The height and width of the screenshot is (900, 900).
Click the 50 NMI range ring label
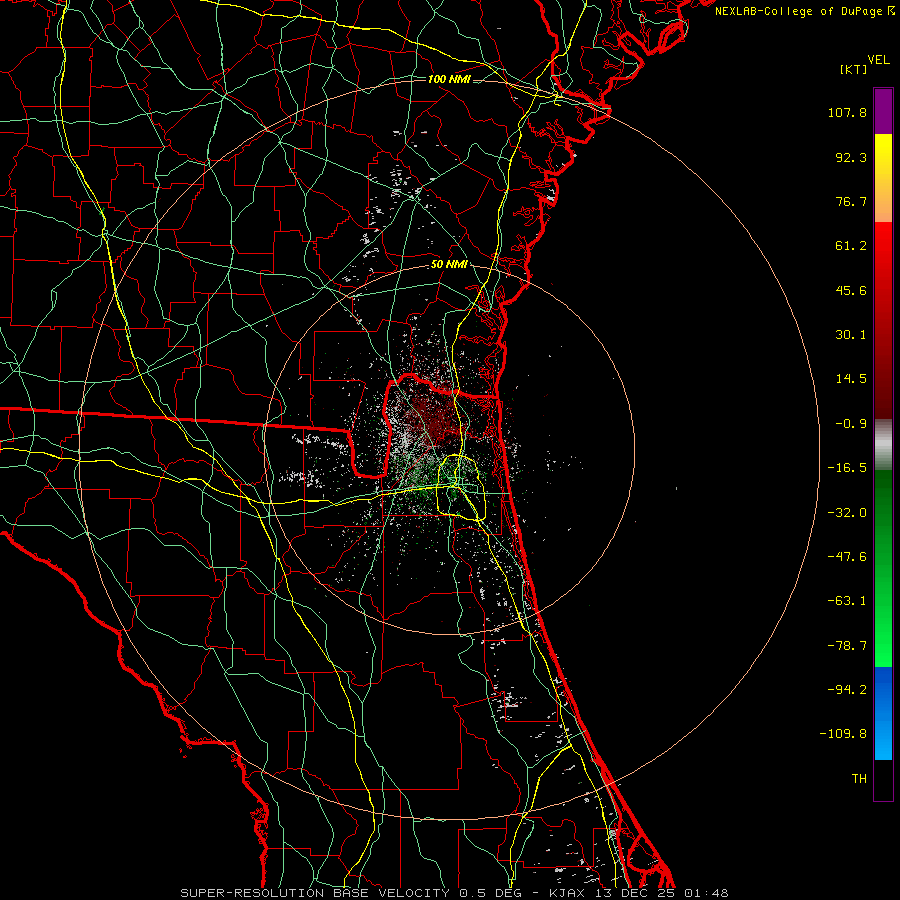point(449,265)
